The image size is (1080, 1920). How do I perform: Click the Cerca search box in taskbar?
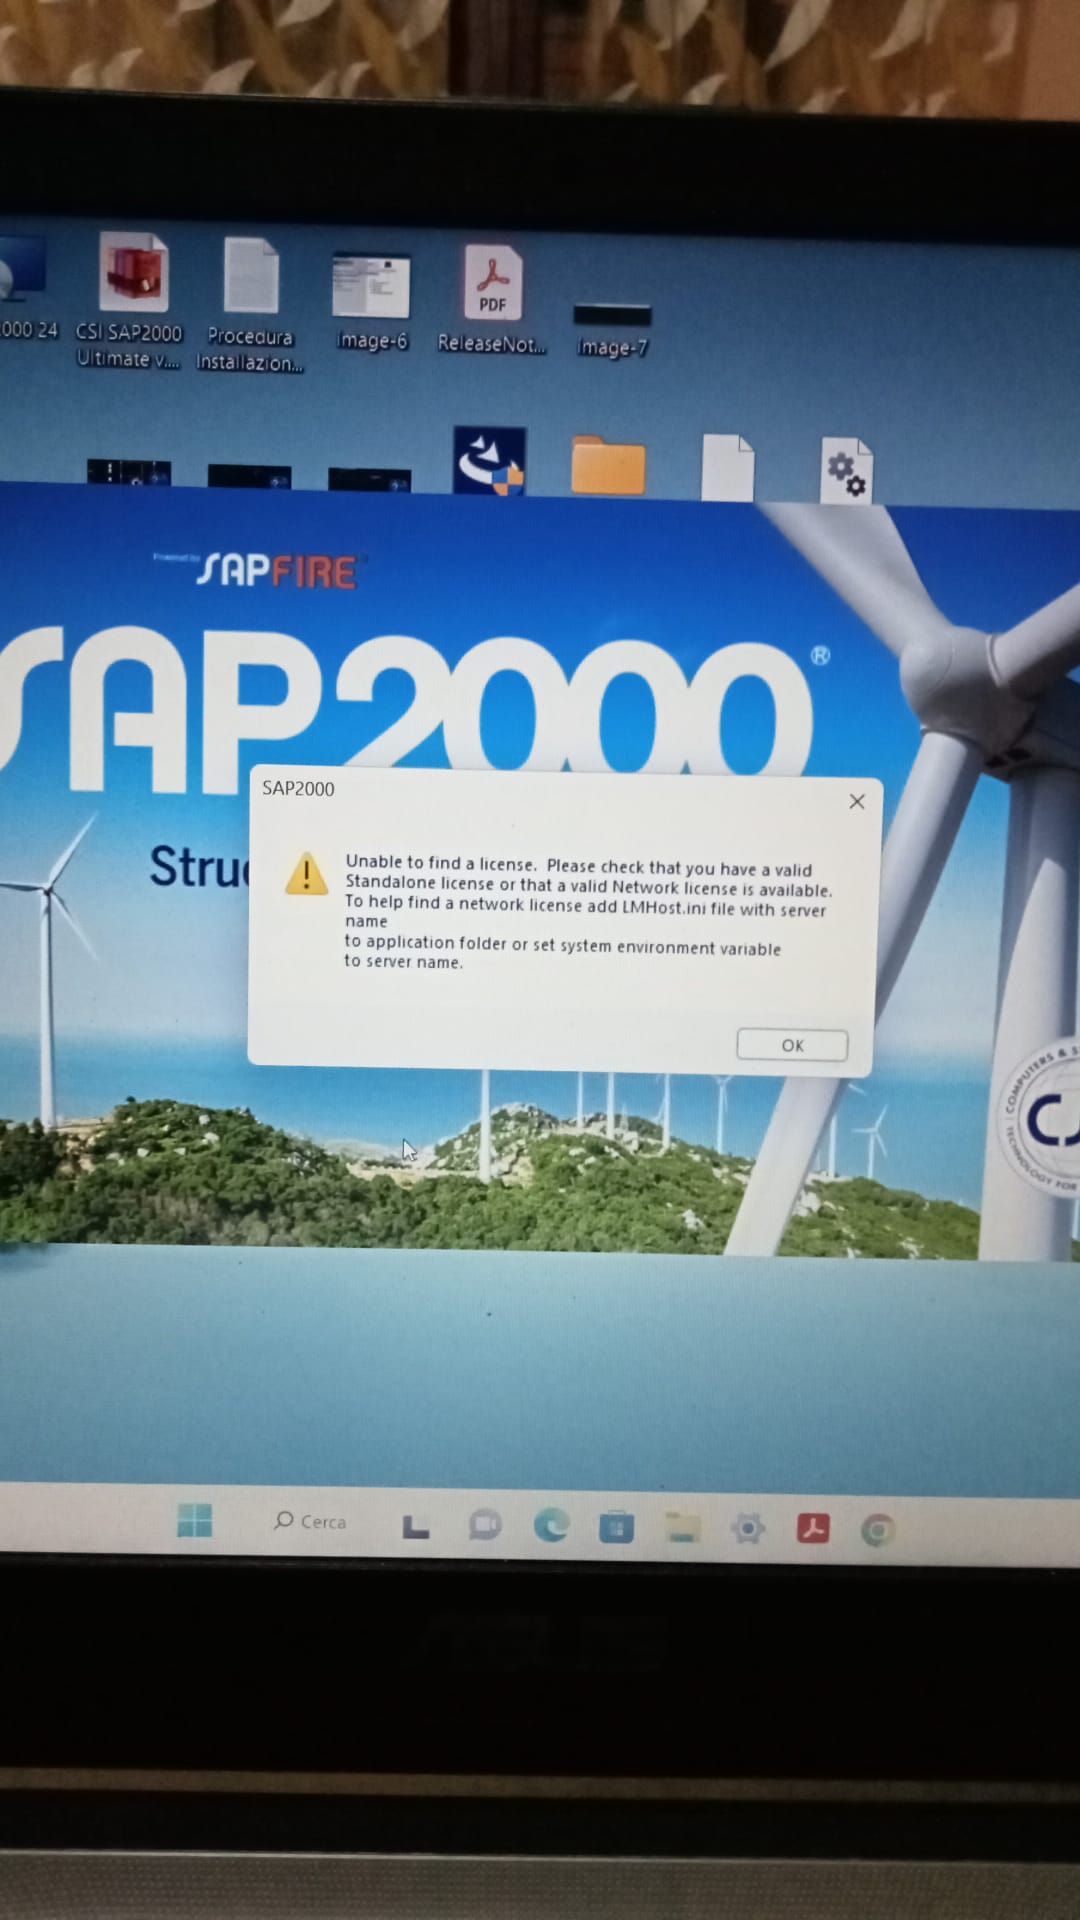coord(310,1521)
